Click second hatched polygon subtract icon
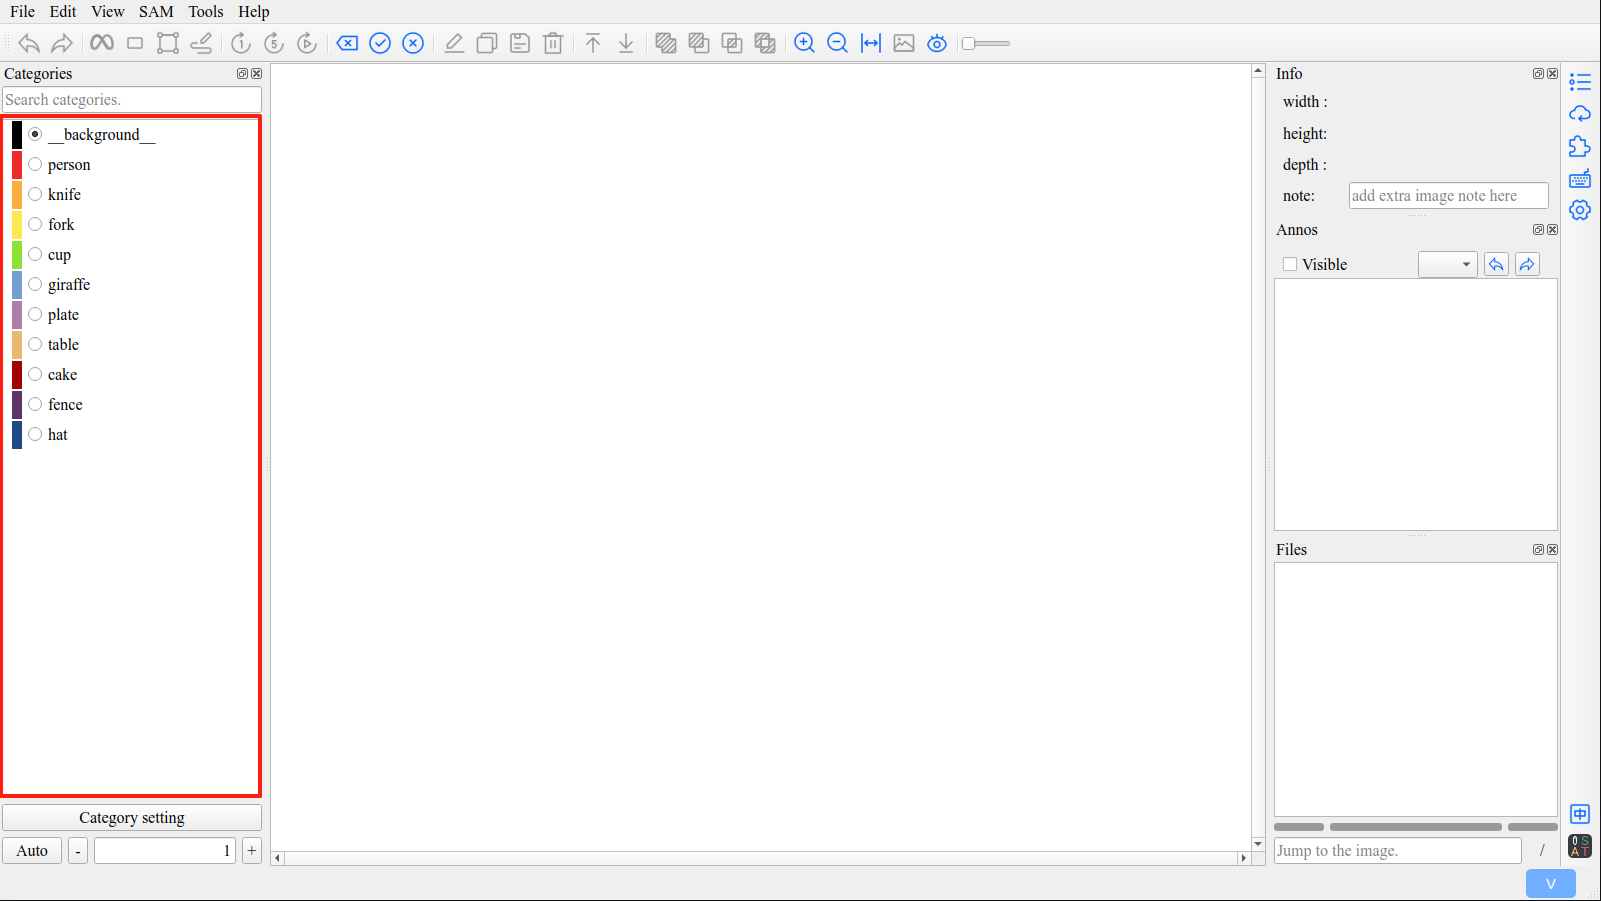This screenshot has height=901, width=1601. pos(699,43)
